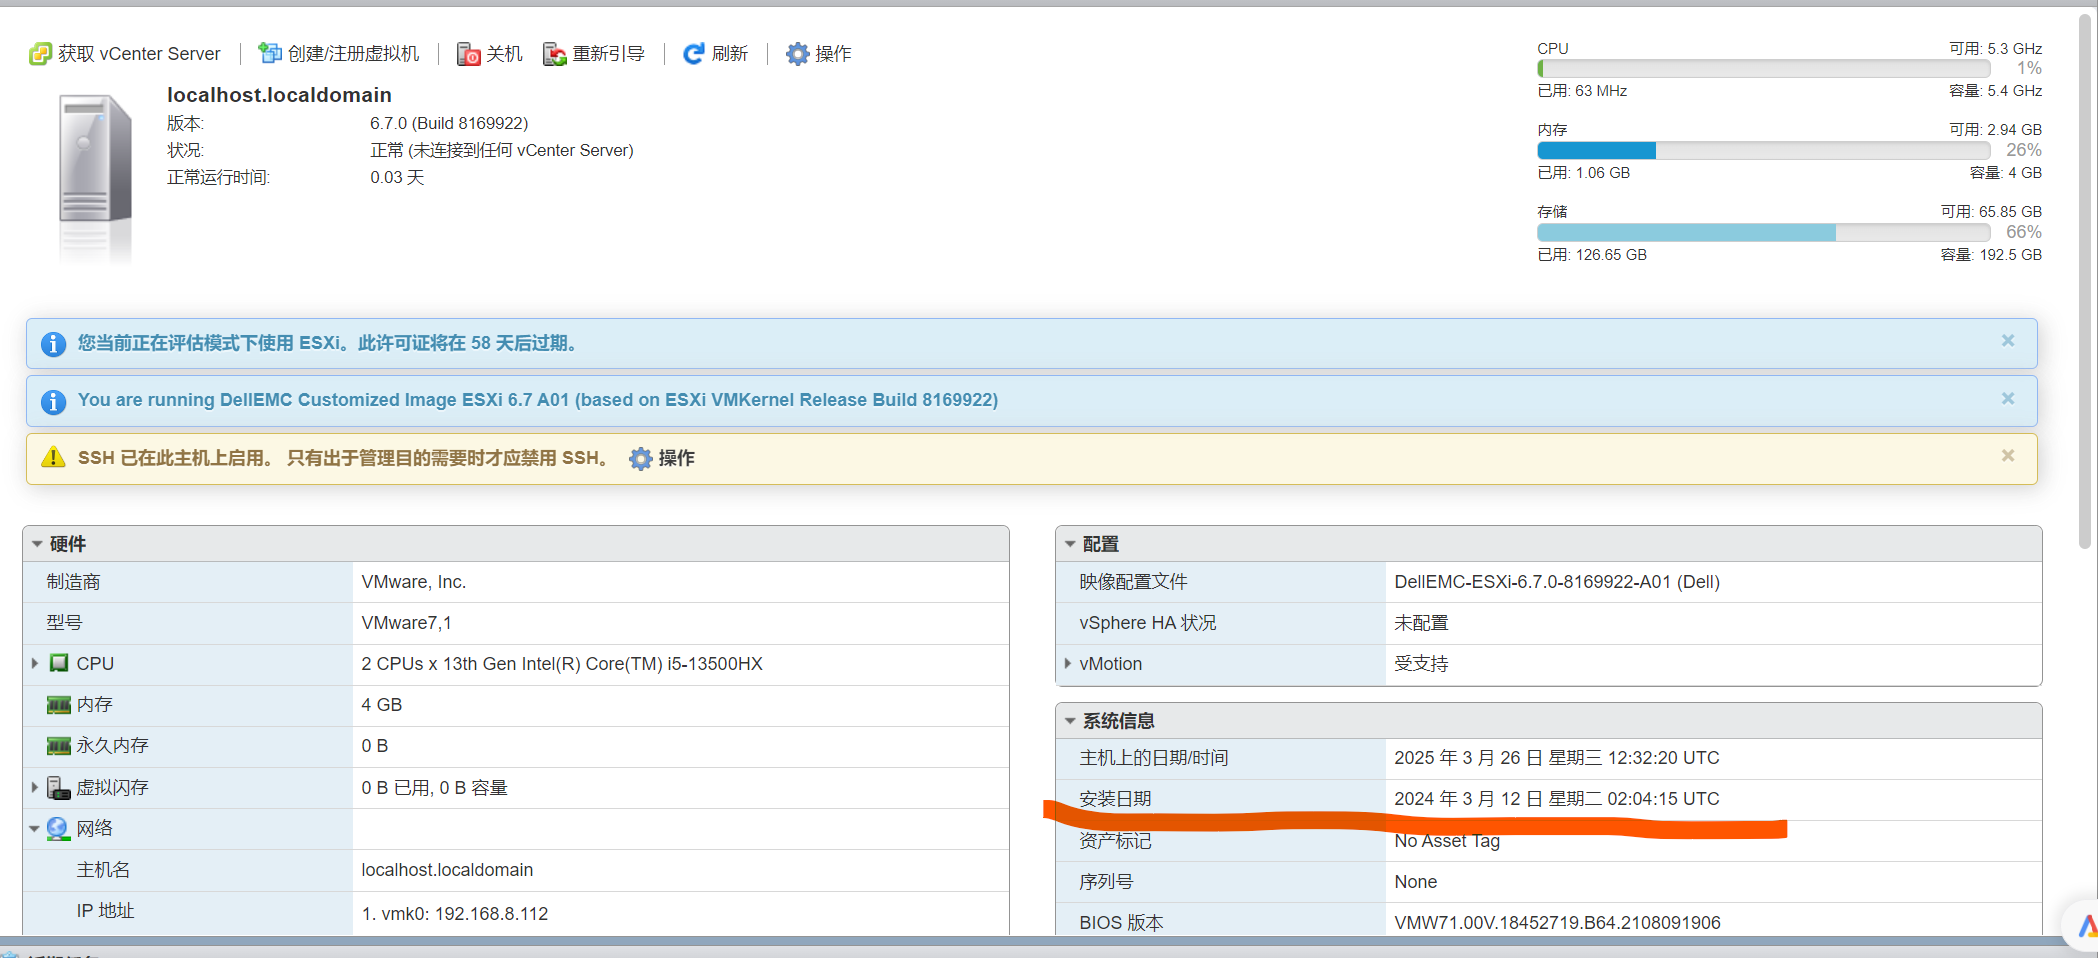Click the localhost.localdomain host title
The image size is (2098, 958).
coord(279,95)
